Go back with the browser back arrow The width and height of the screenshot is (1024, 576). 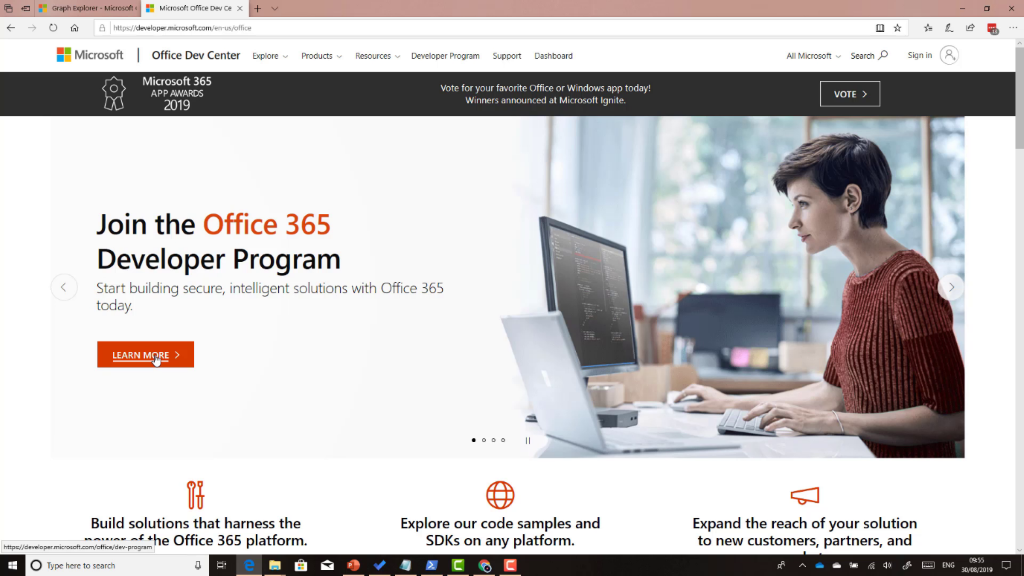coord(10,28)
